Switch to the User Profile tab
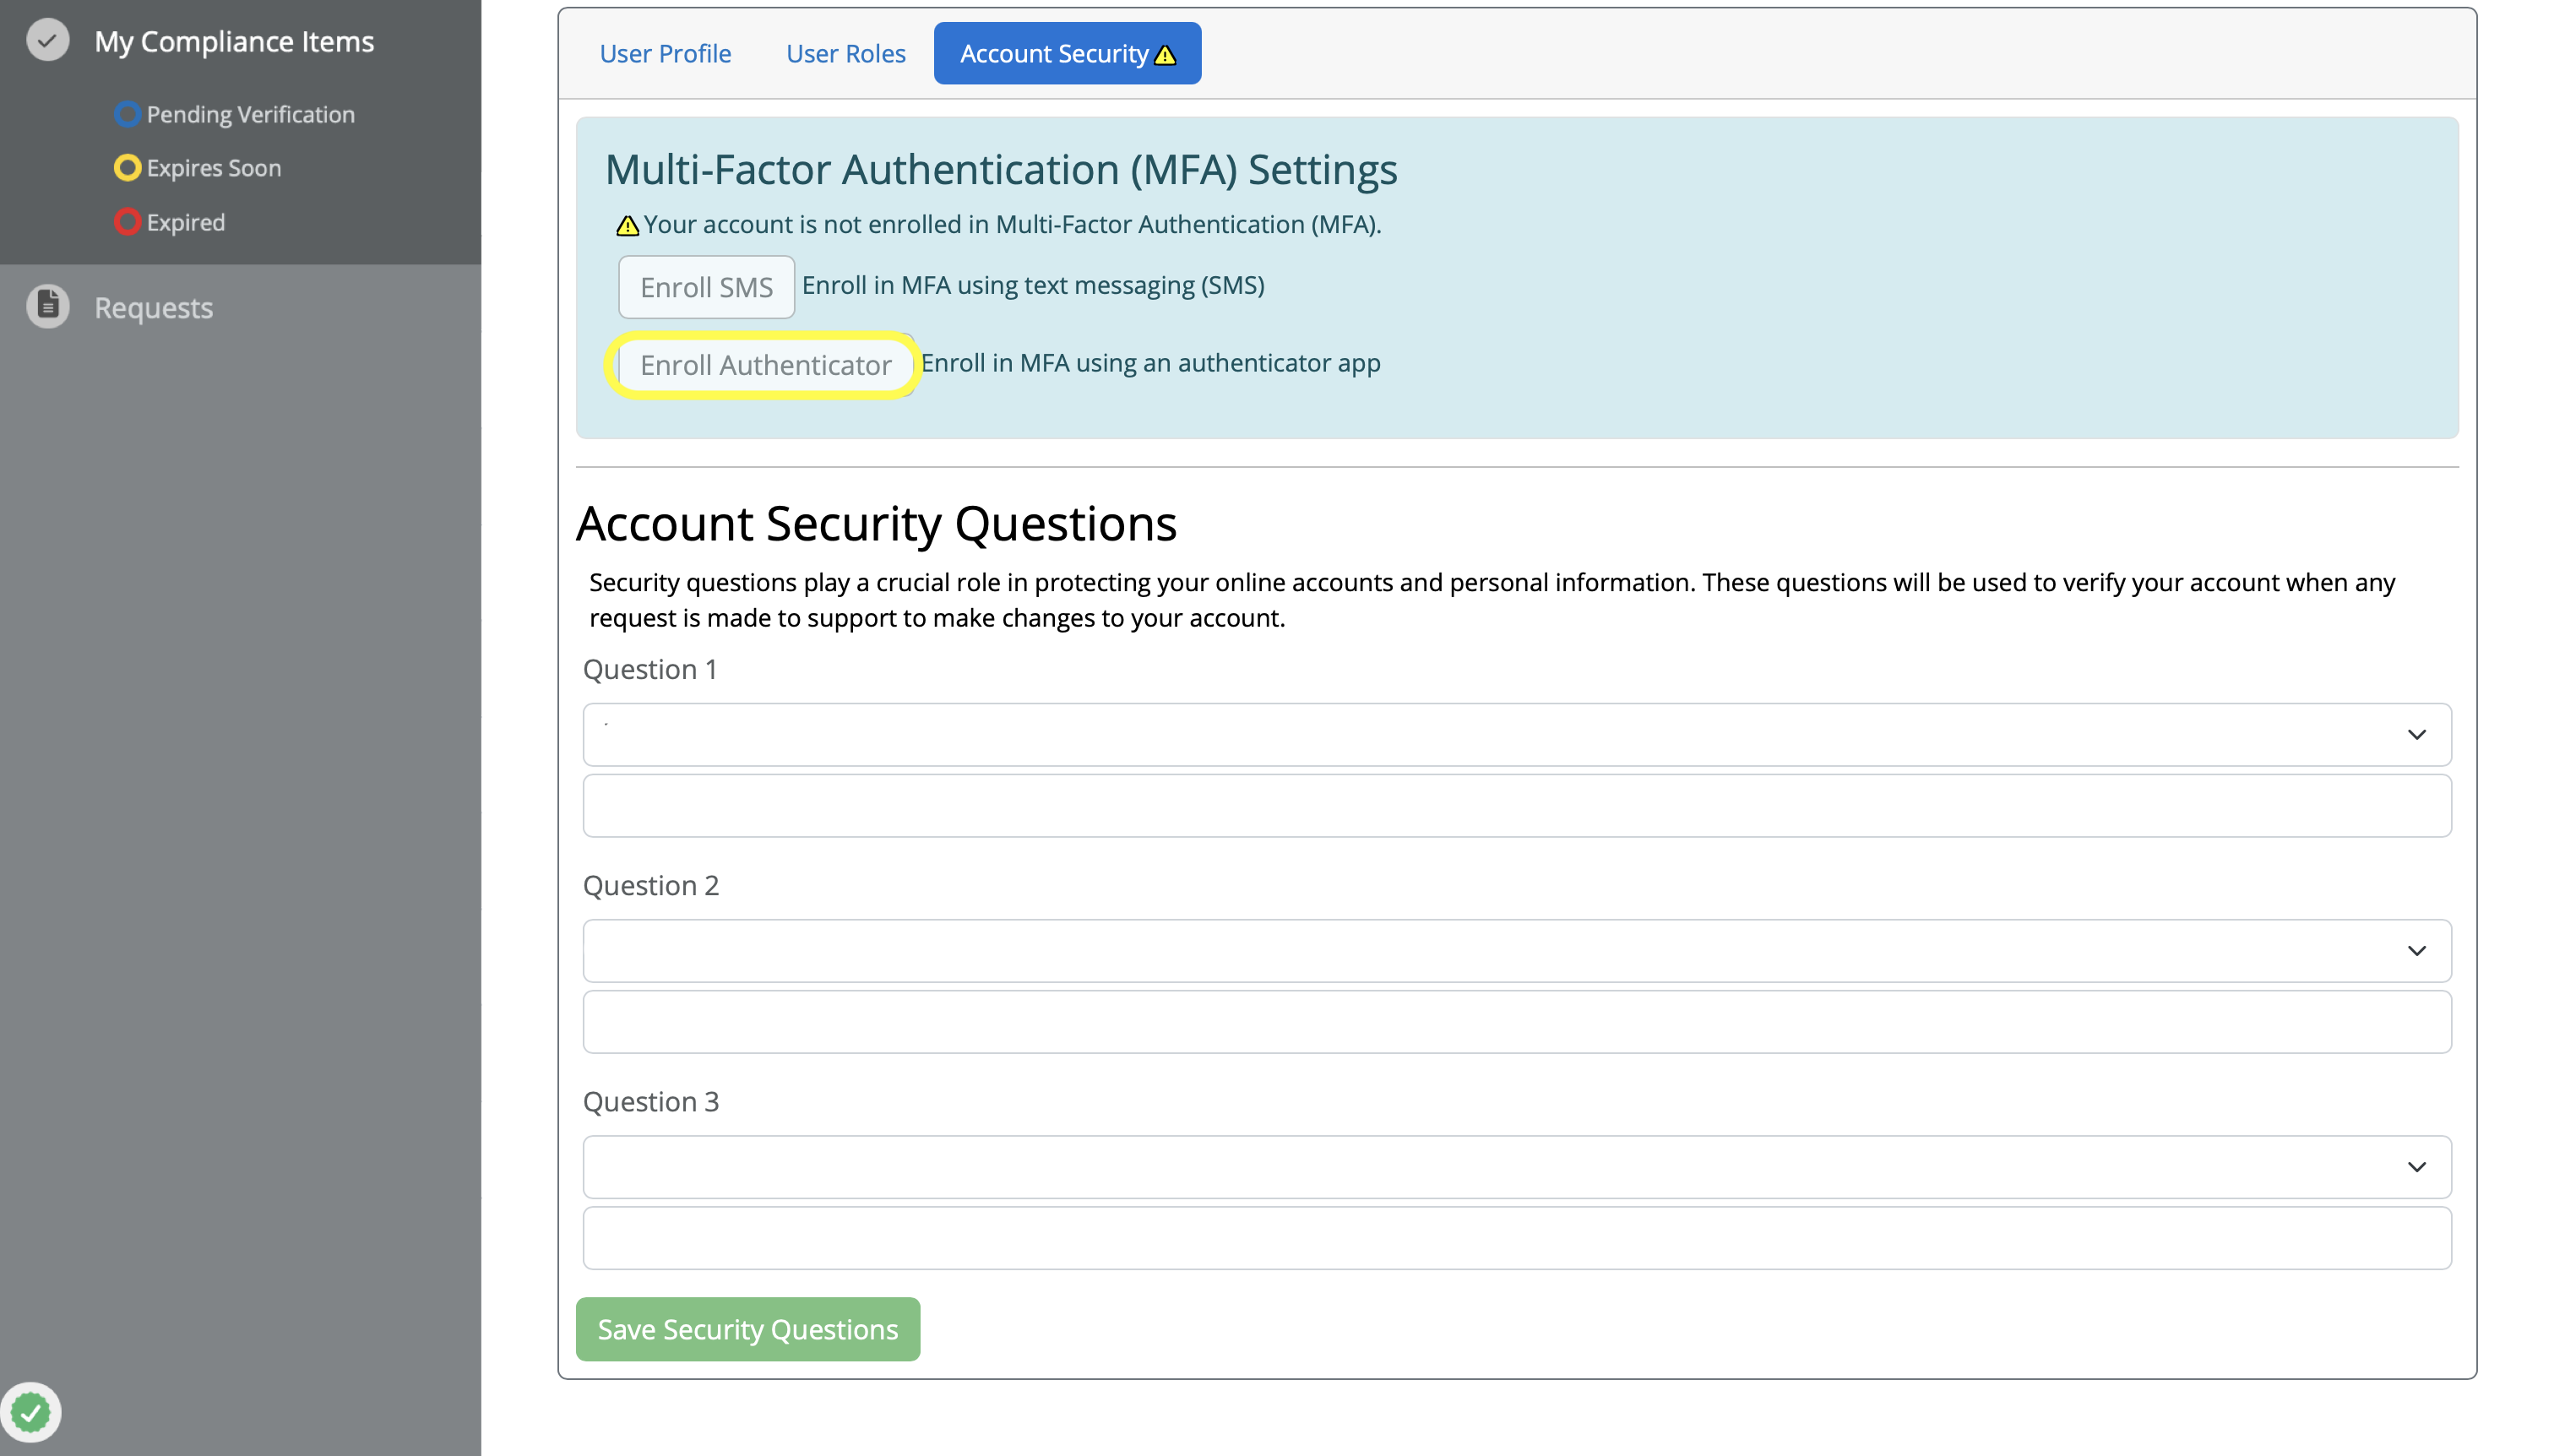 pos(665,54)
